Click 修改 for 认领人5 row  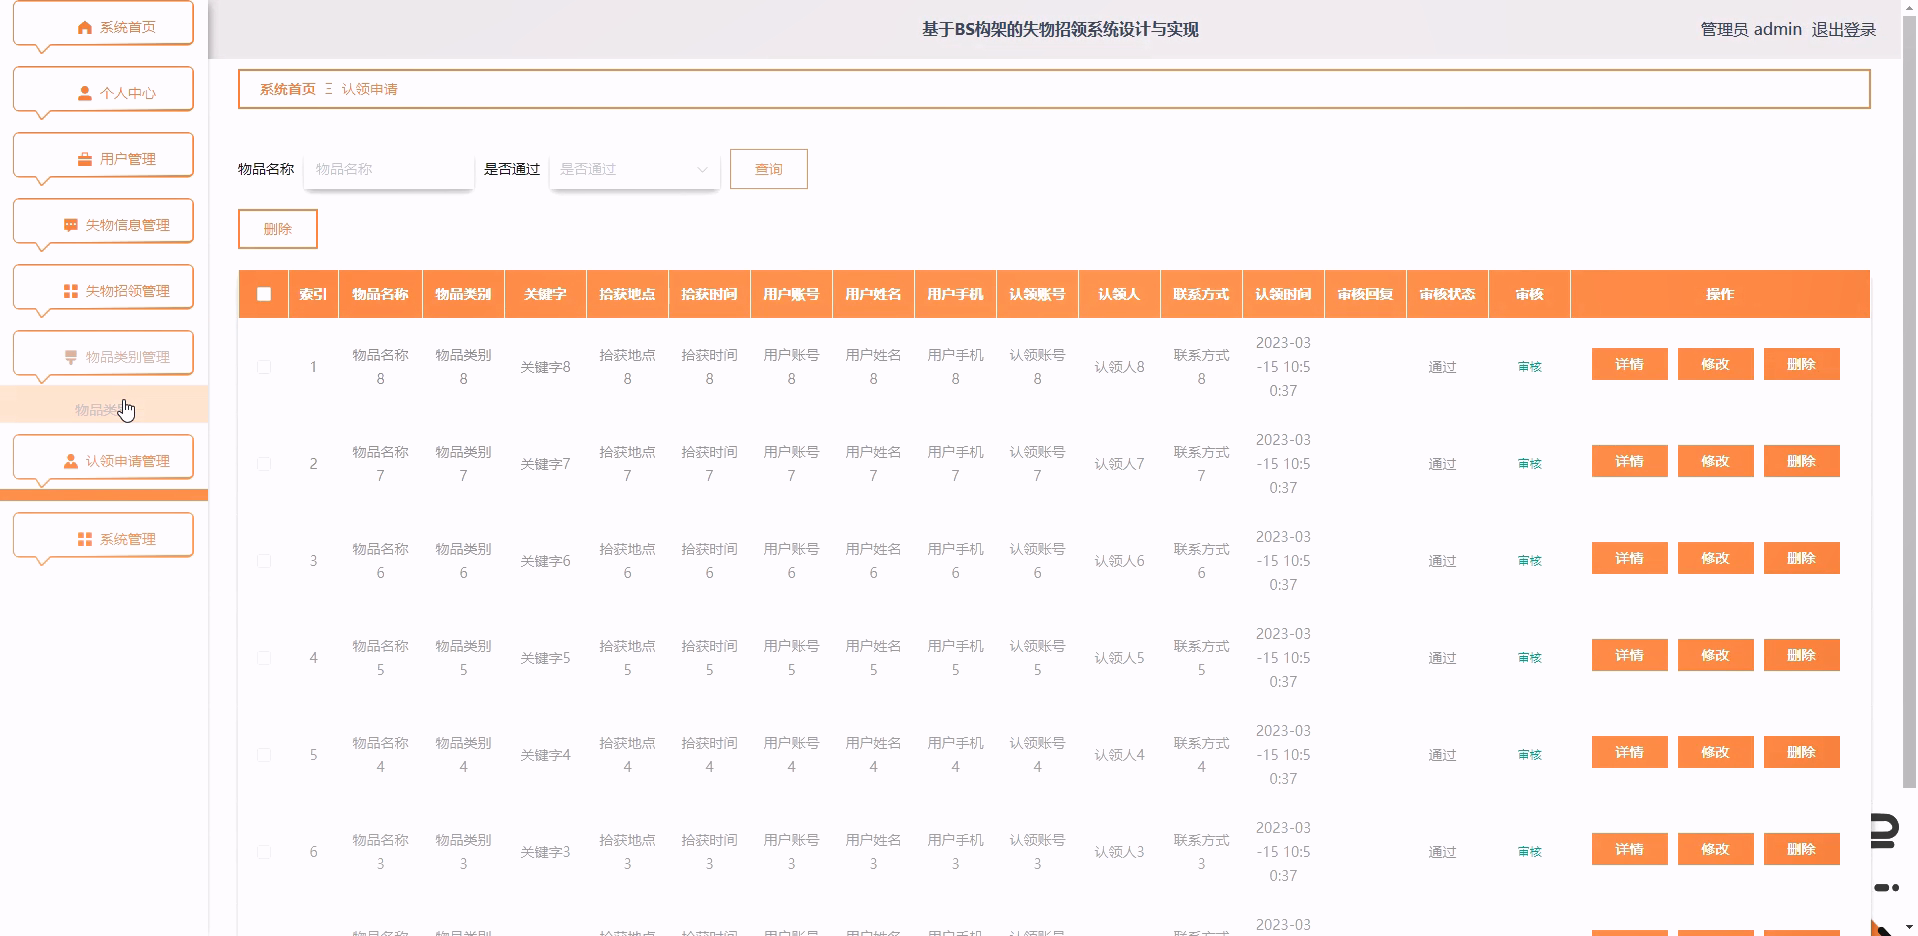[x=1716, y=655]
